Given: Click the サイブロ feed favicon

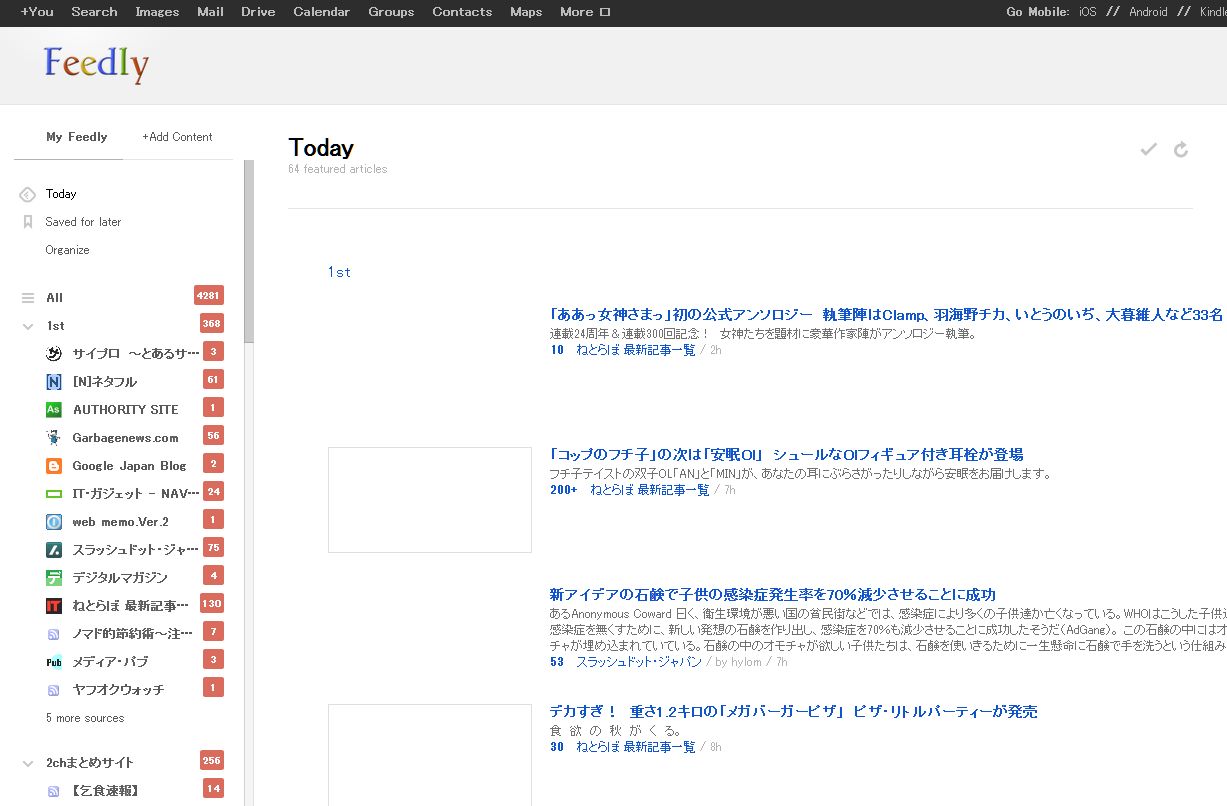Looking at the screenshot, I should point(54,353).
